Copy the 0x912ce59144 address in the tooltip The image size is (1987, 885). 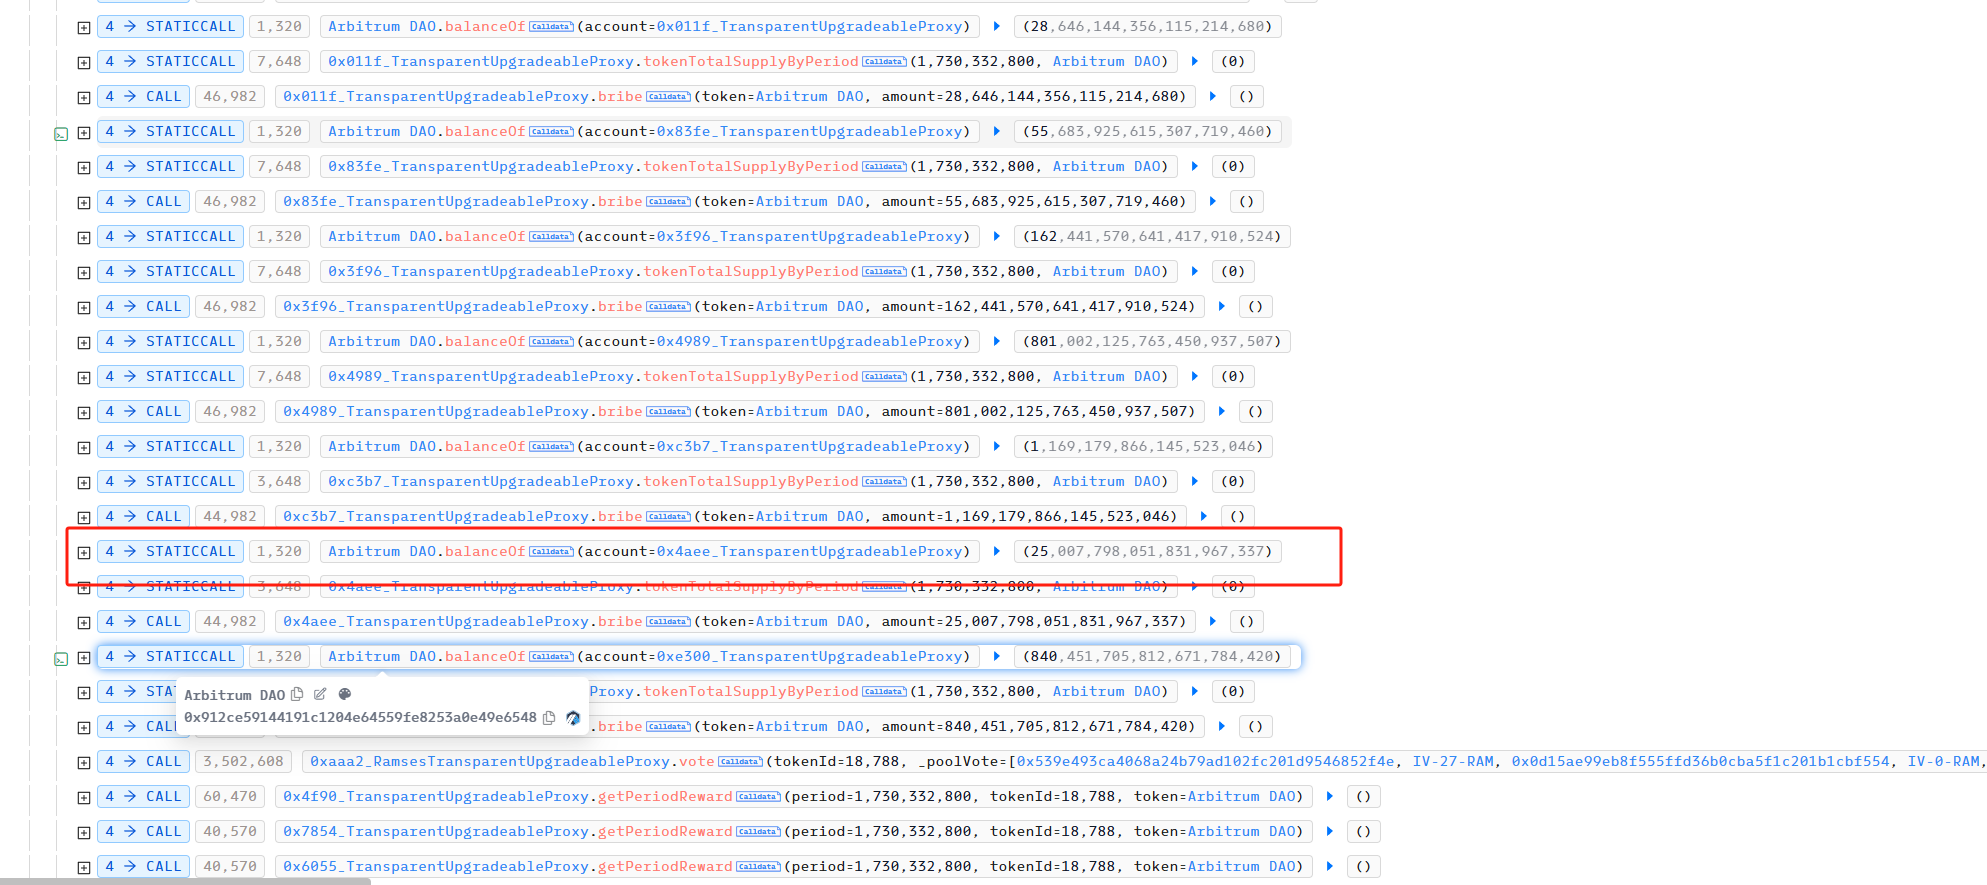[x=549, y=718]
